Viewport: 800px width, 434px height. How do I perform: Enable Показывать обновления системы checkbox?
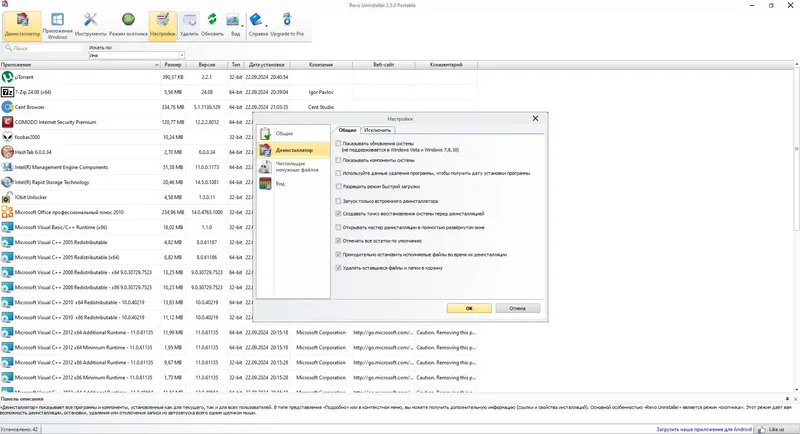point(338,144)
